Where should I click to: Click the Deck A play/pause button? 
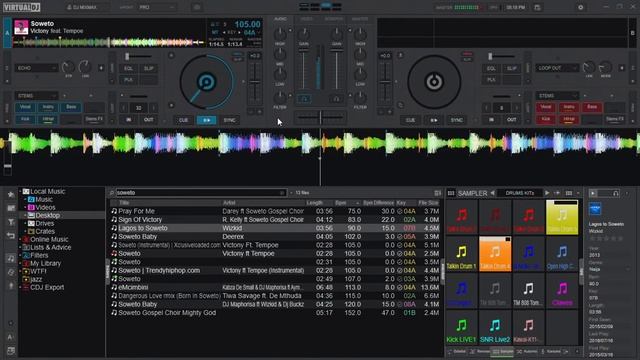(207, 120)
